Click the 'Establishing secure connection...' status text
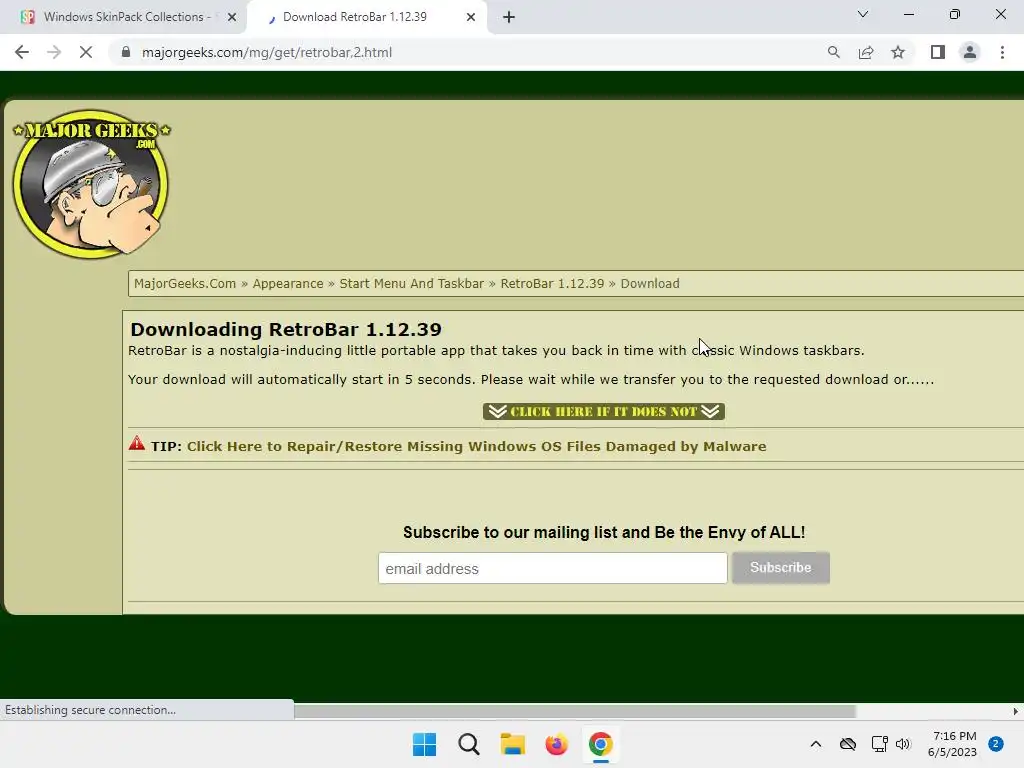The width and height of the screenshot is (1024, 768). coord(90,710)
